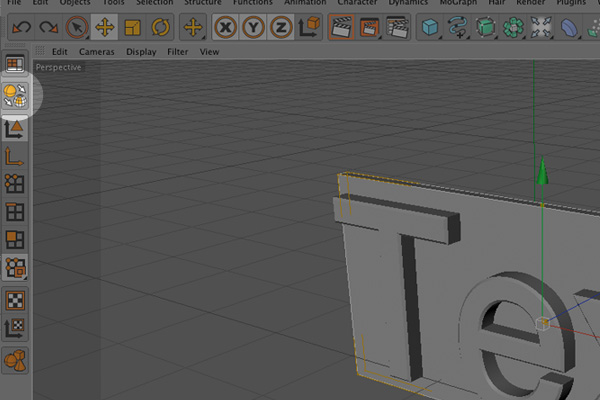Enable Model mode in left toolbar
The image size is (600, 400).
click(15, 129)
